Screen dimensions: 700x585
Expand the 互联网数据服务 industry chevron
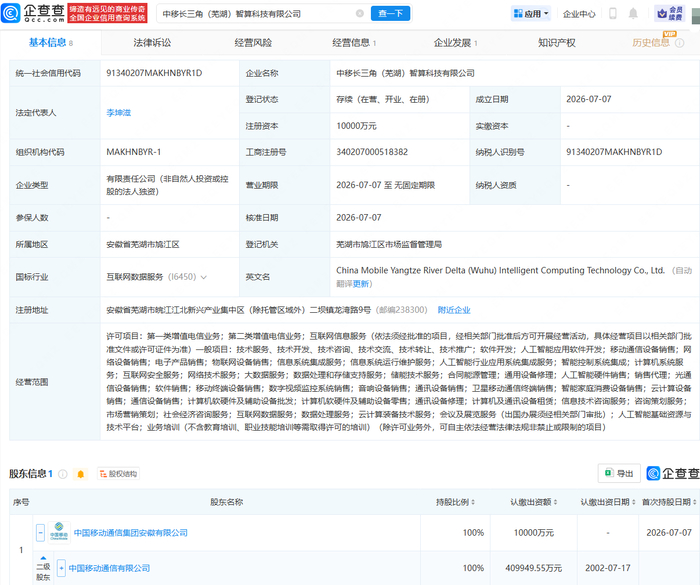[x=204, y=277]
